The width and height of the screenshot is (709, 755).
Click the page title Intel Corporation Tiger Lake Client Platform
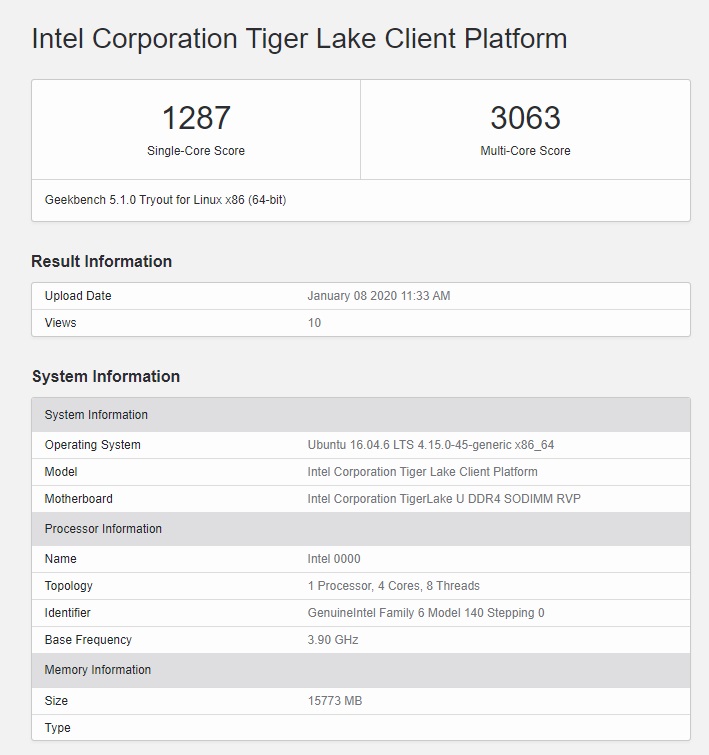[299, 39]
